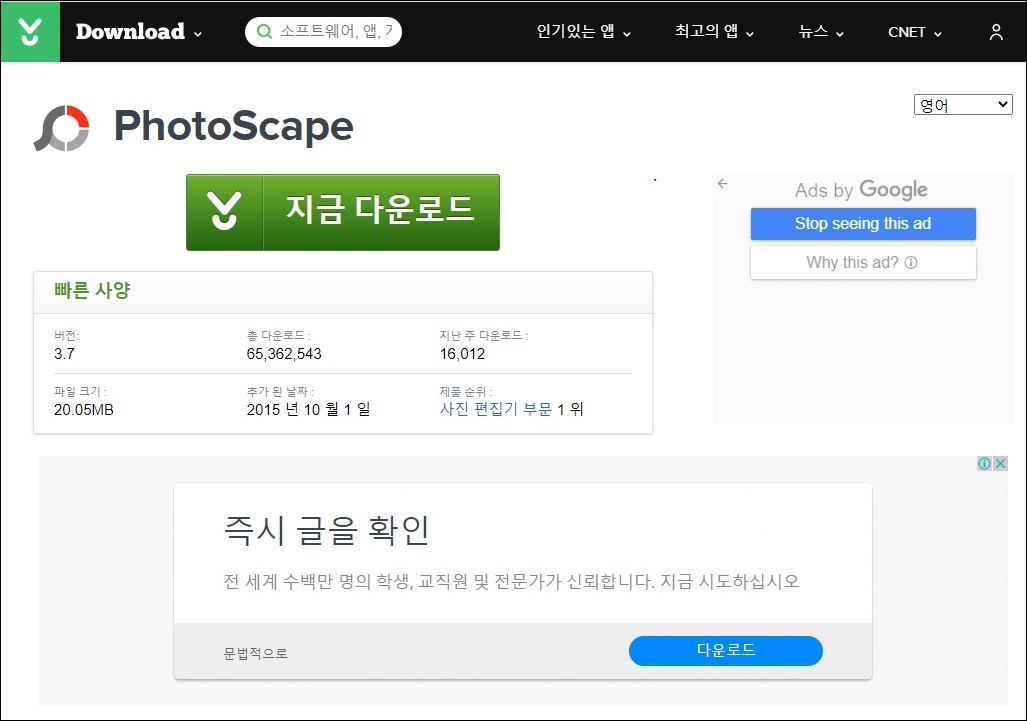Screen dimensions: 1027x721
Task: Click the 즉시 글을 확인 ad headline
Action: click(326, 530)
